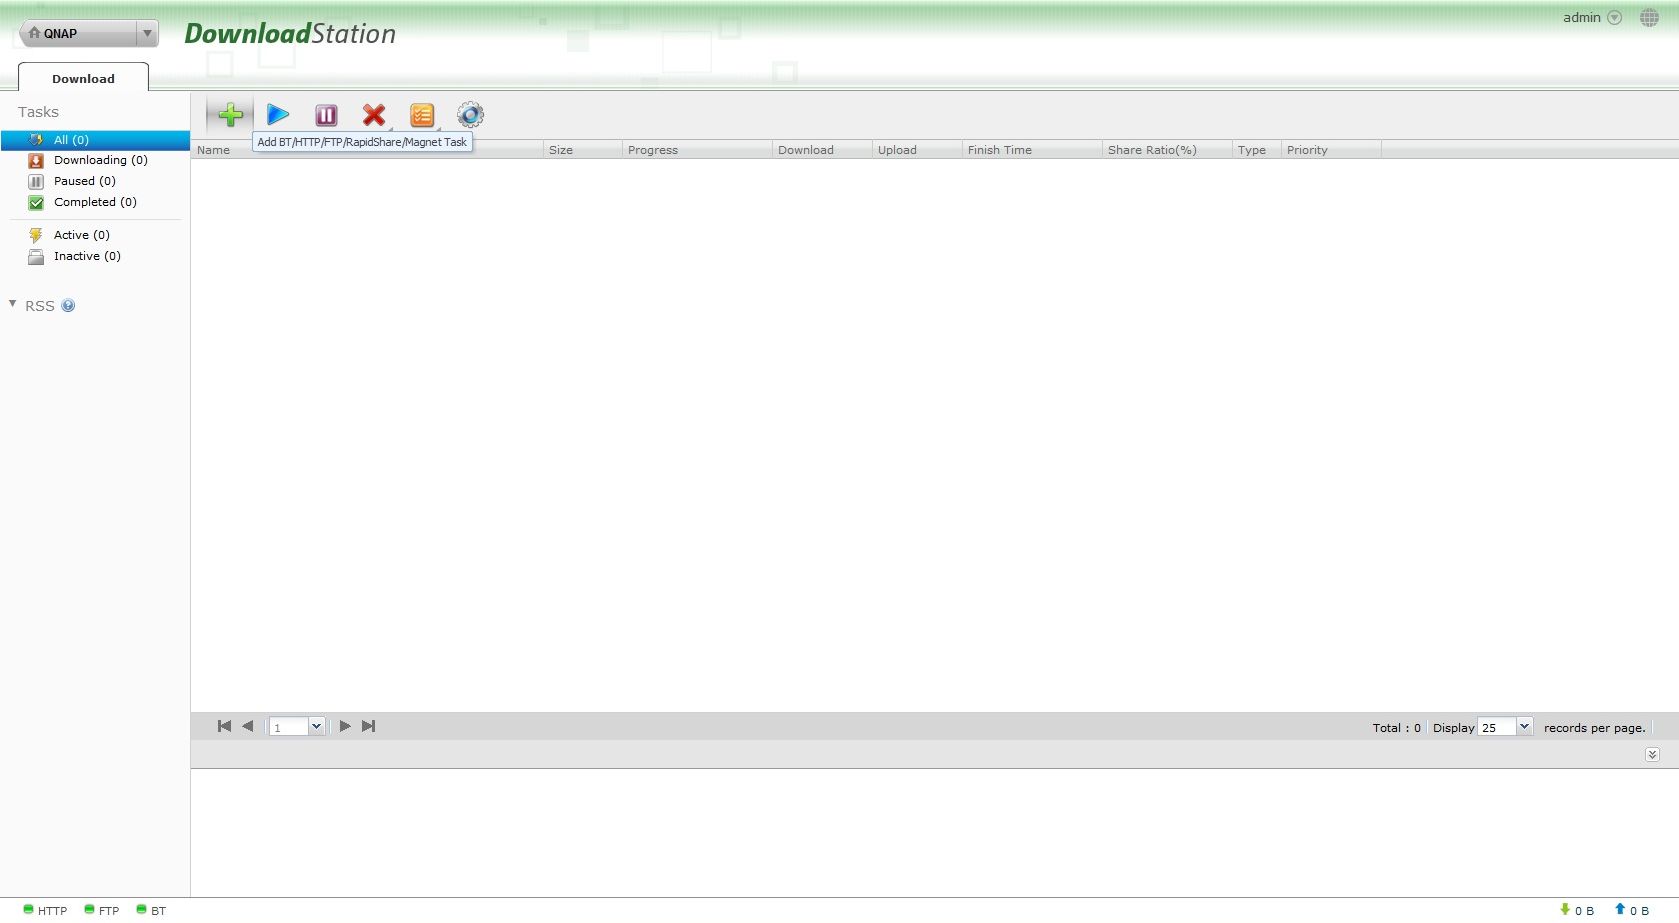Click the red X remove task icon

click(x=374, y=115)
